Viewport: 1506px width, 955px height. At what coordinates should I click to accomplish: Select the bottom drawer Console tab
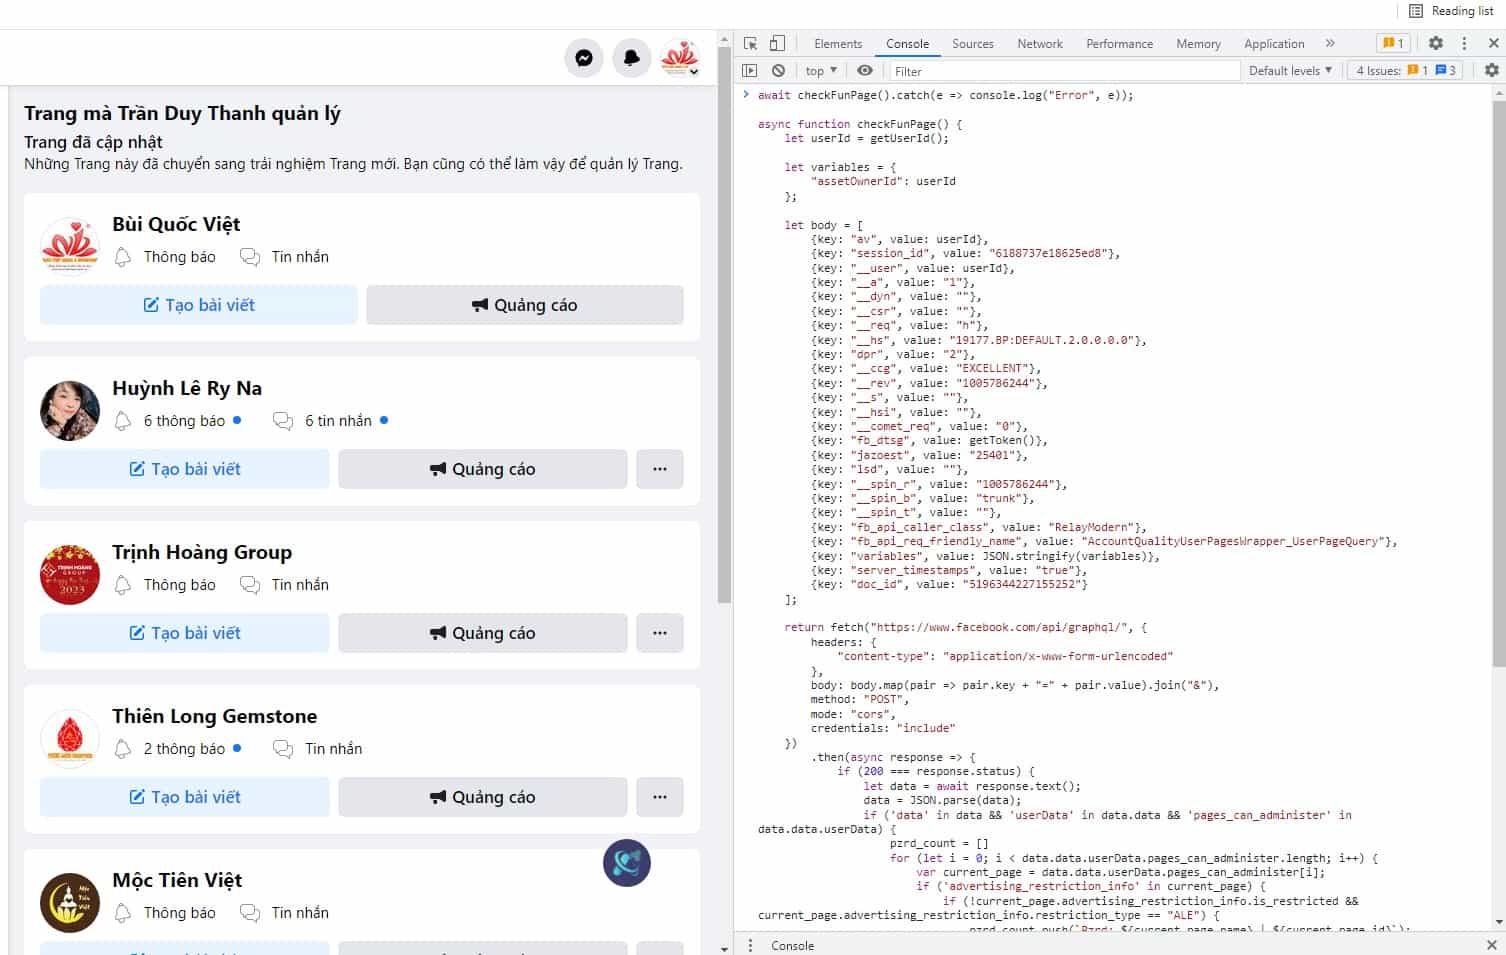point(792,945)
